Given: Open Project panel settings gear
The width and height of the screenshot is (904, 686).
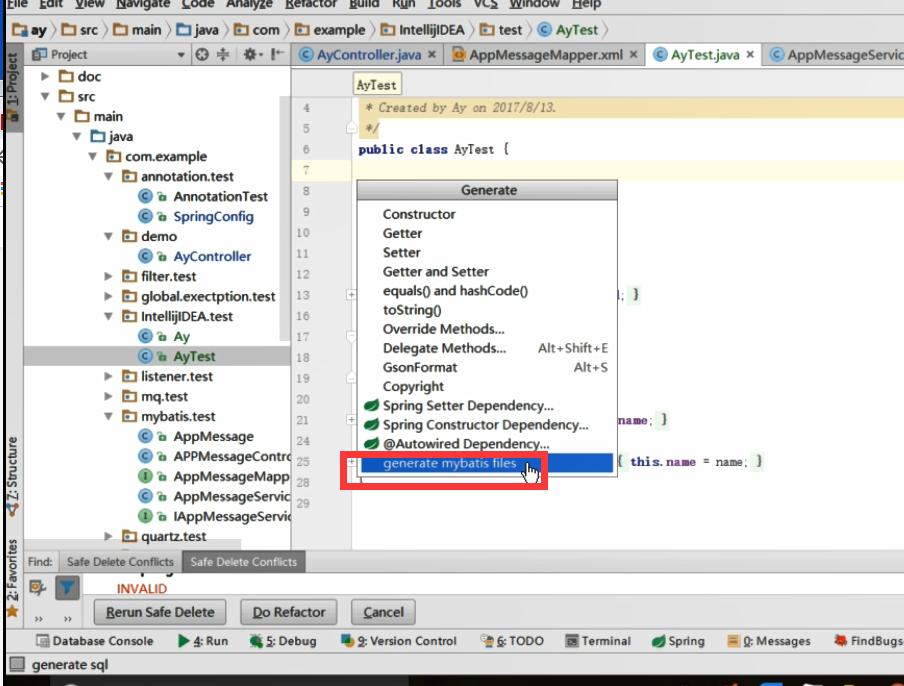Looking at the screenshot, I should pos(252,55).
